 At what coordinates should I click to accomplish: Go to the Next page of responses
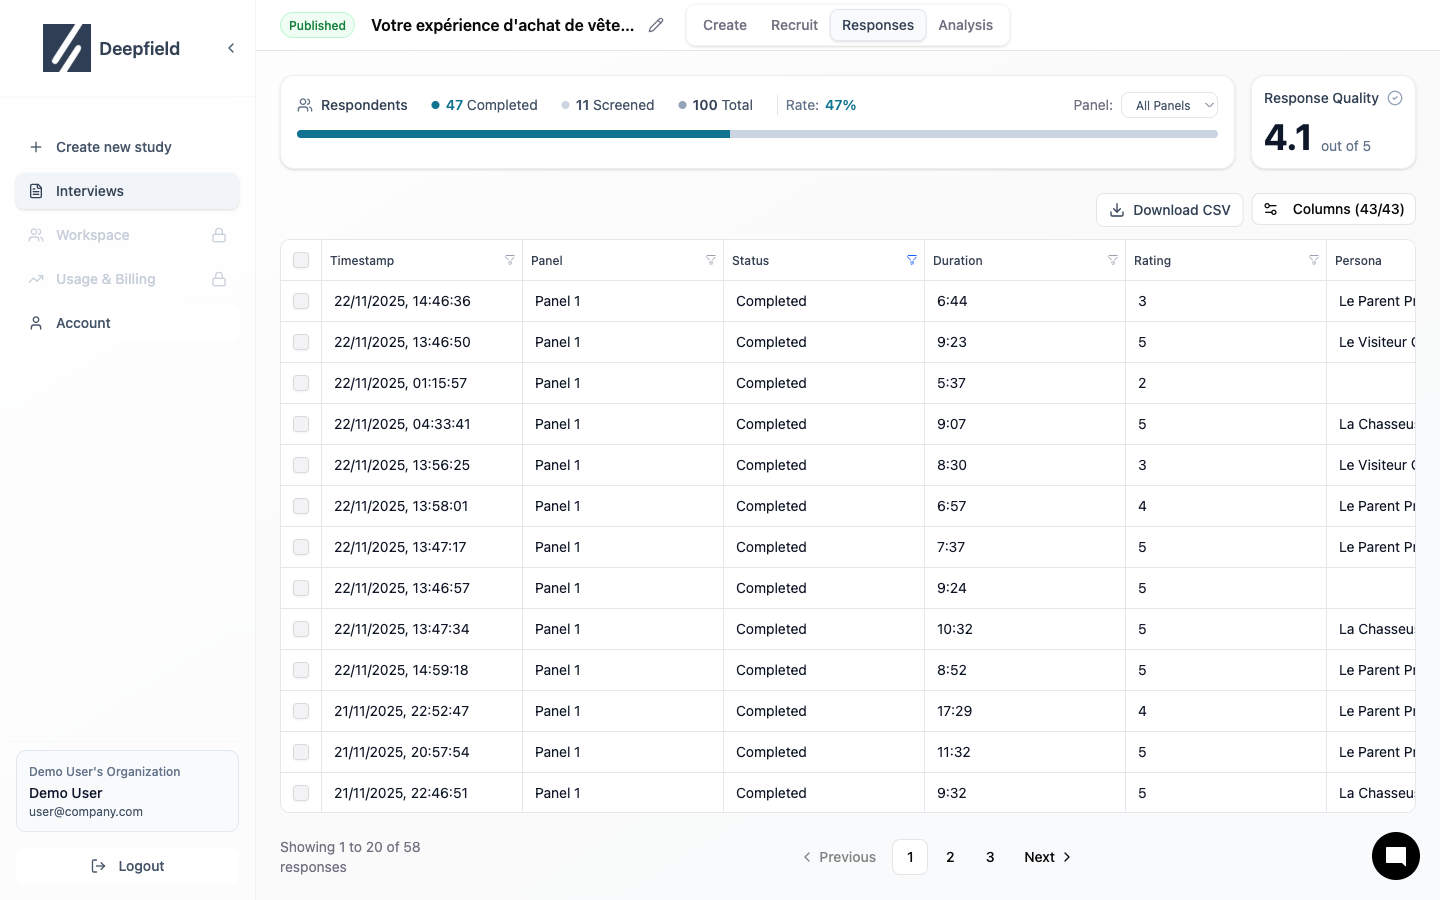coord(1047,857)
